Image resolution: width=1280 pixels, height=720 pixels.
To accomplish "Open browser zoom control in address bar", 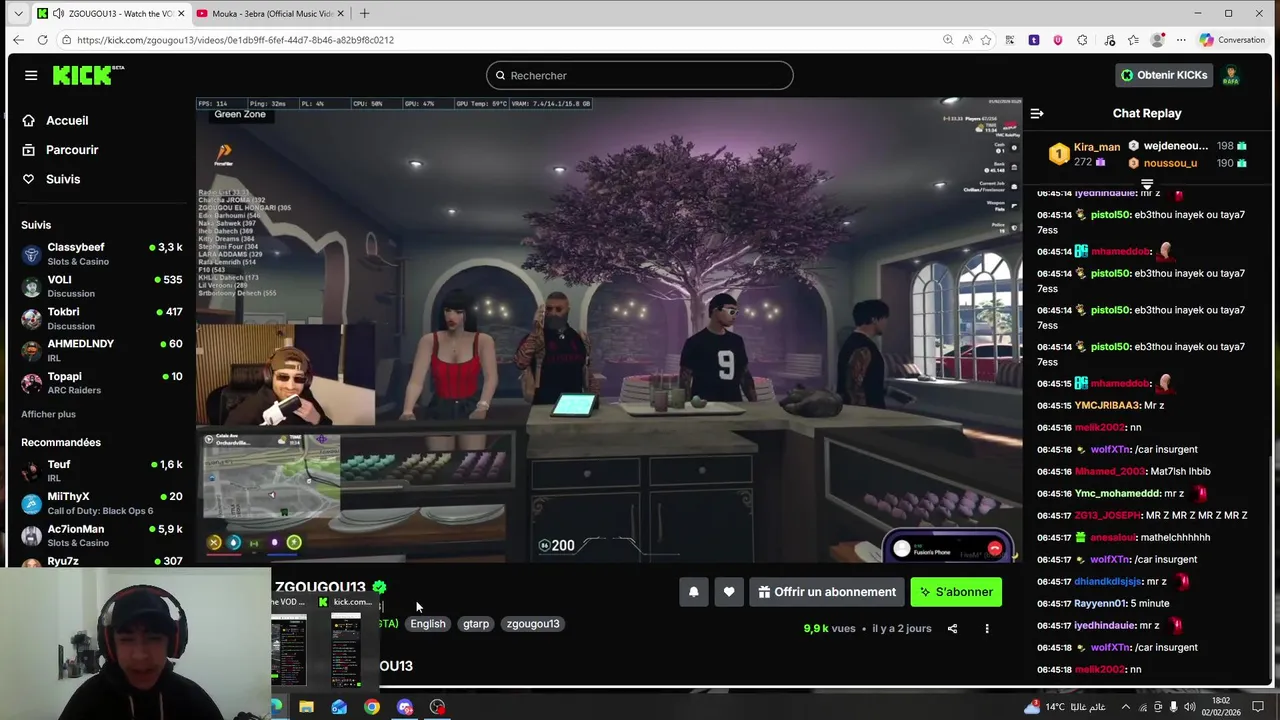I will tap(947, 40).
